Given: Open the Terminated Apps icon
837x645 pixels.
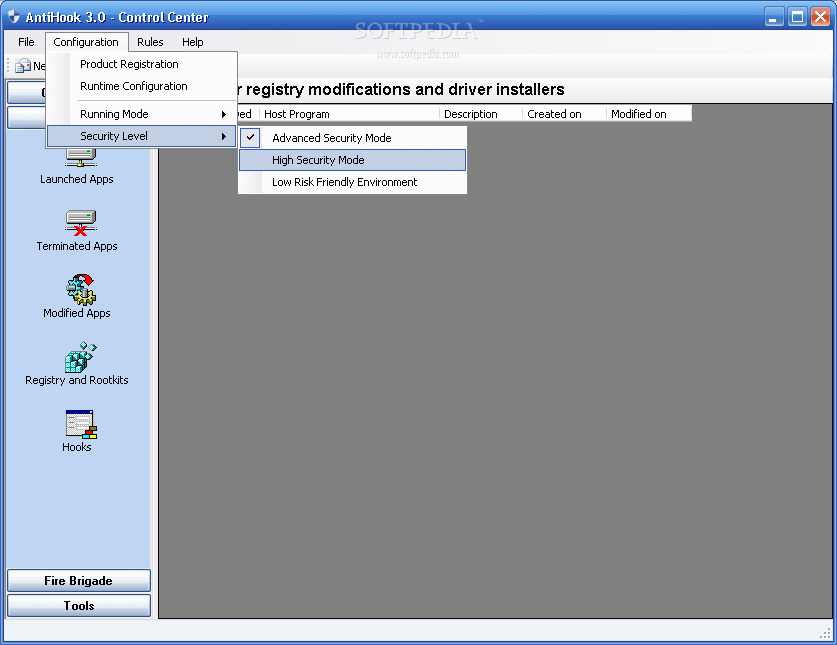Looking at the screenshot, I should [81, 223].
